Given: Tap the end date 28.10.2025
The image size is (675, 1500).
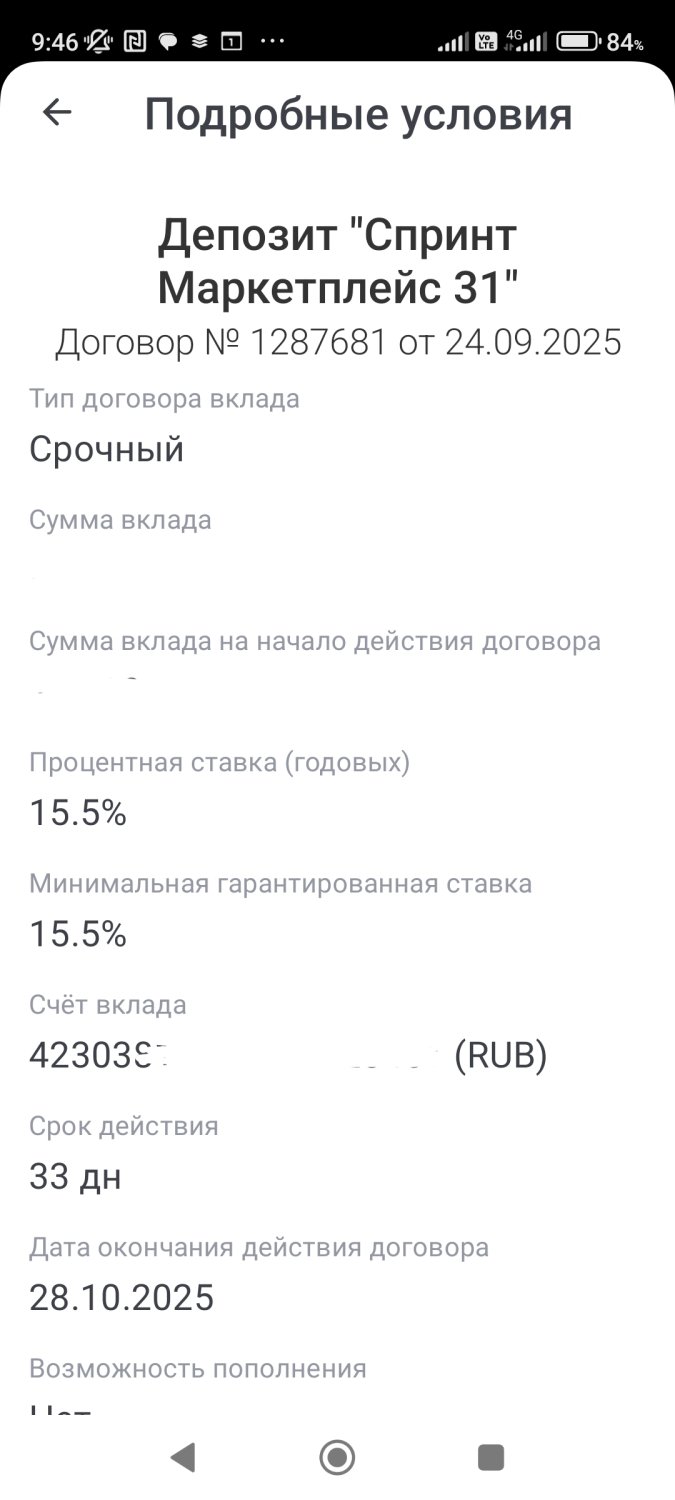Looking at the screenshot, I should pos(122,1298).
